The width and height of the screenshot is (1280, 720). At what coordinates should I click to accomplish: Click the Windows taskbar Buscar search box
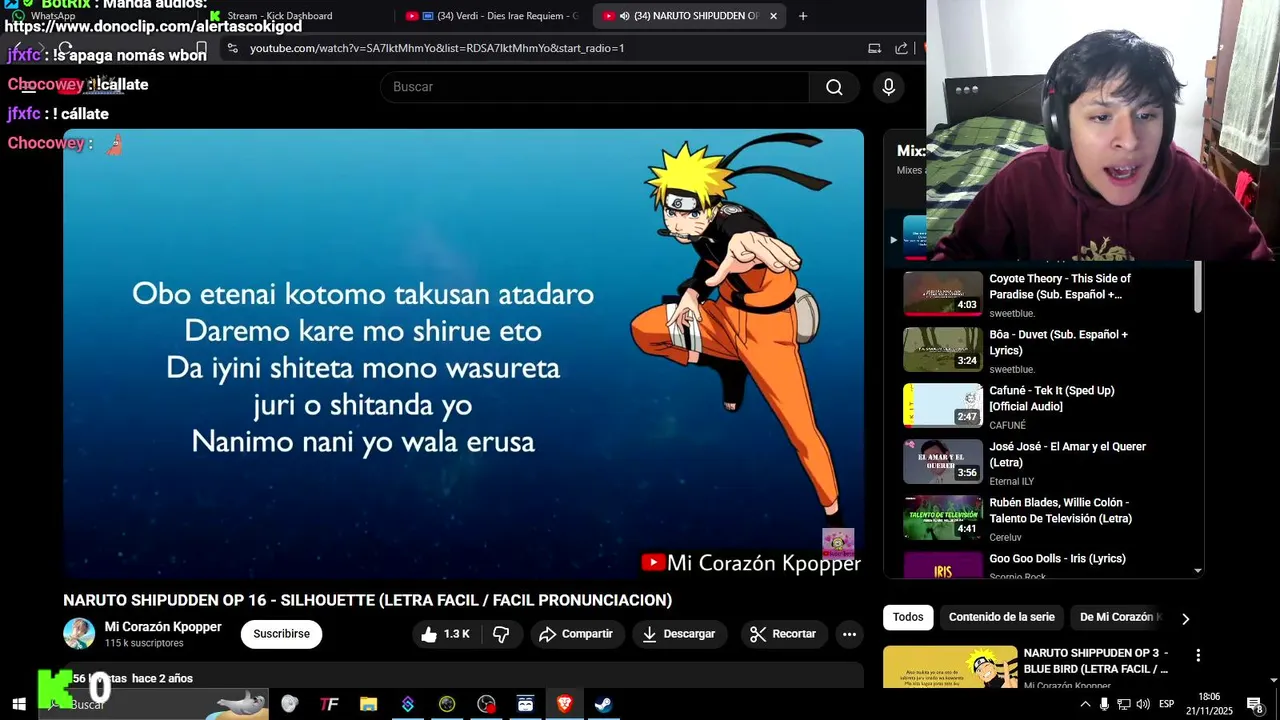[x=154, y=704]
